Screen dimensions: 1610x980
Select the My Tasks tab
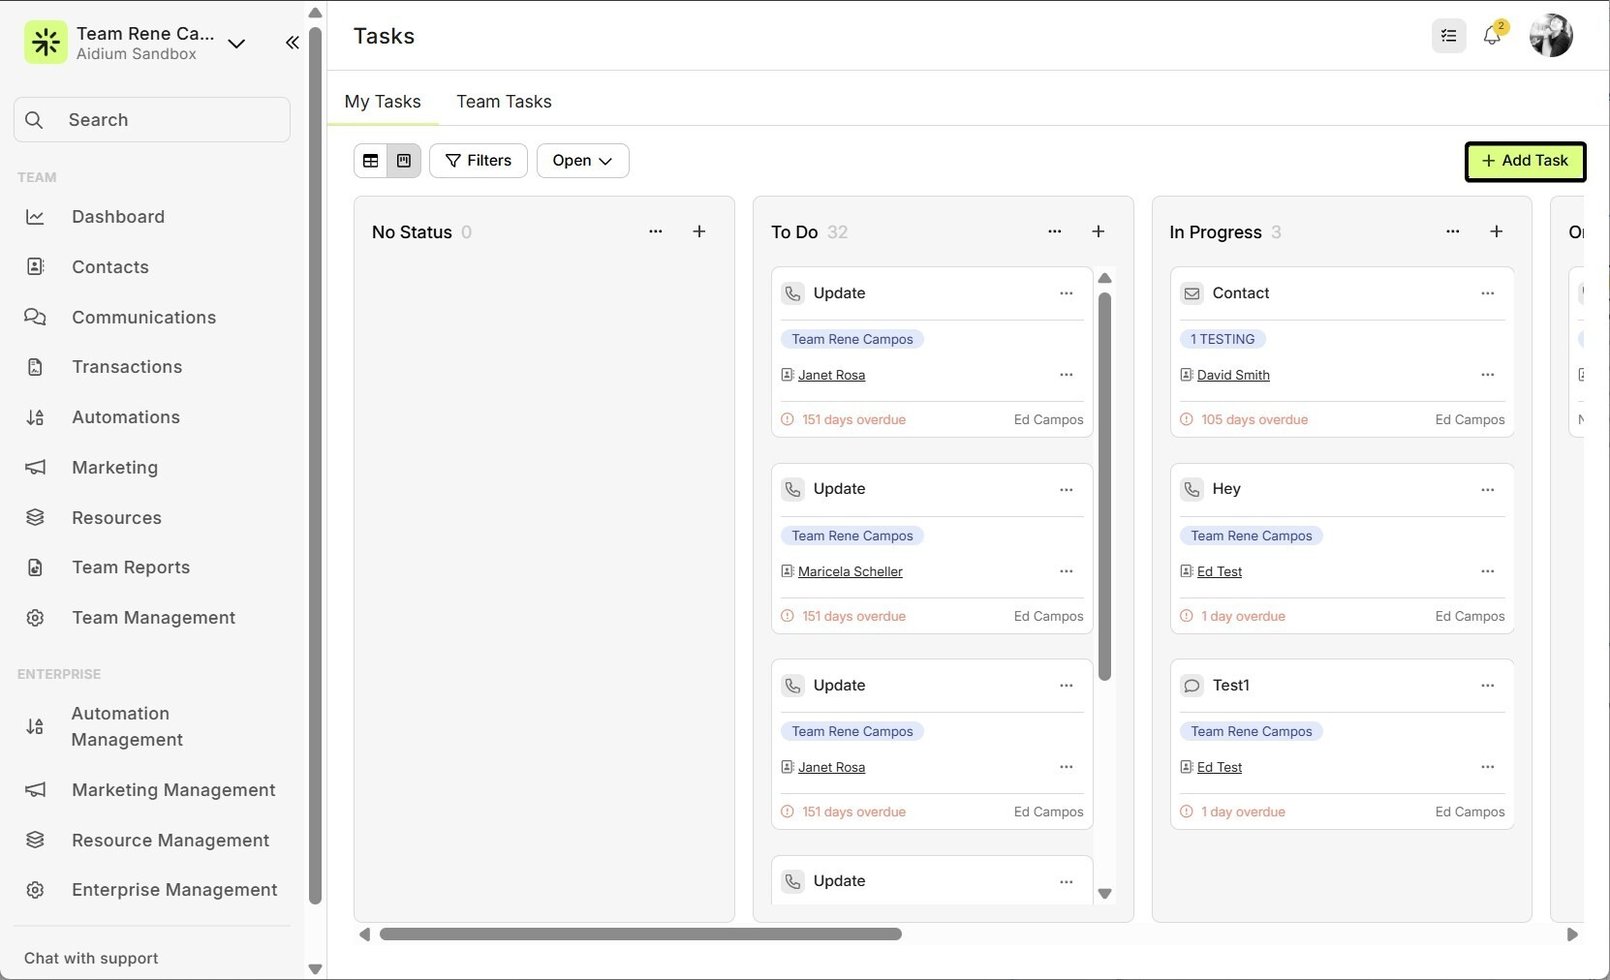383,101
